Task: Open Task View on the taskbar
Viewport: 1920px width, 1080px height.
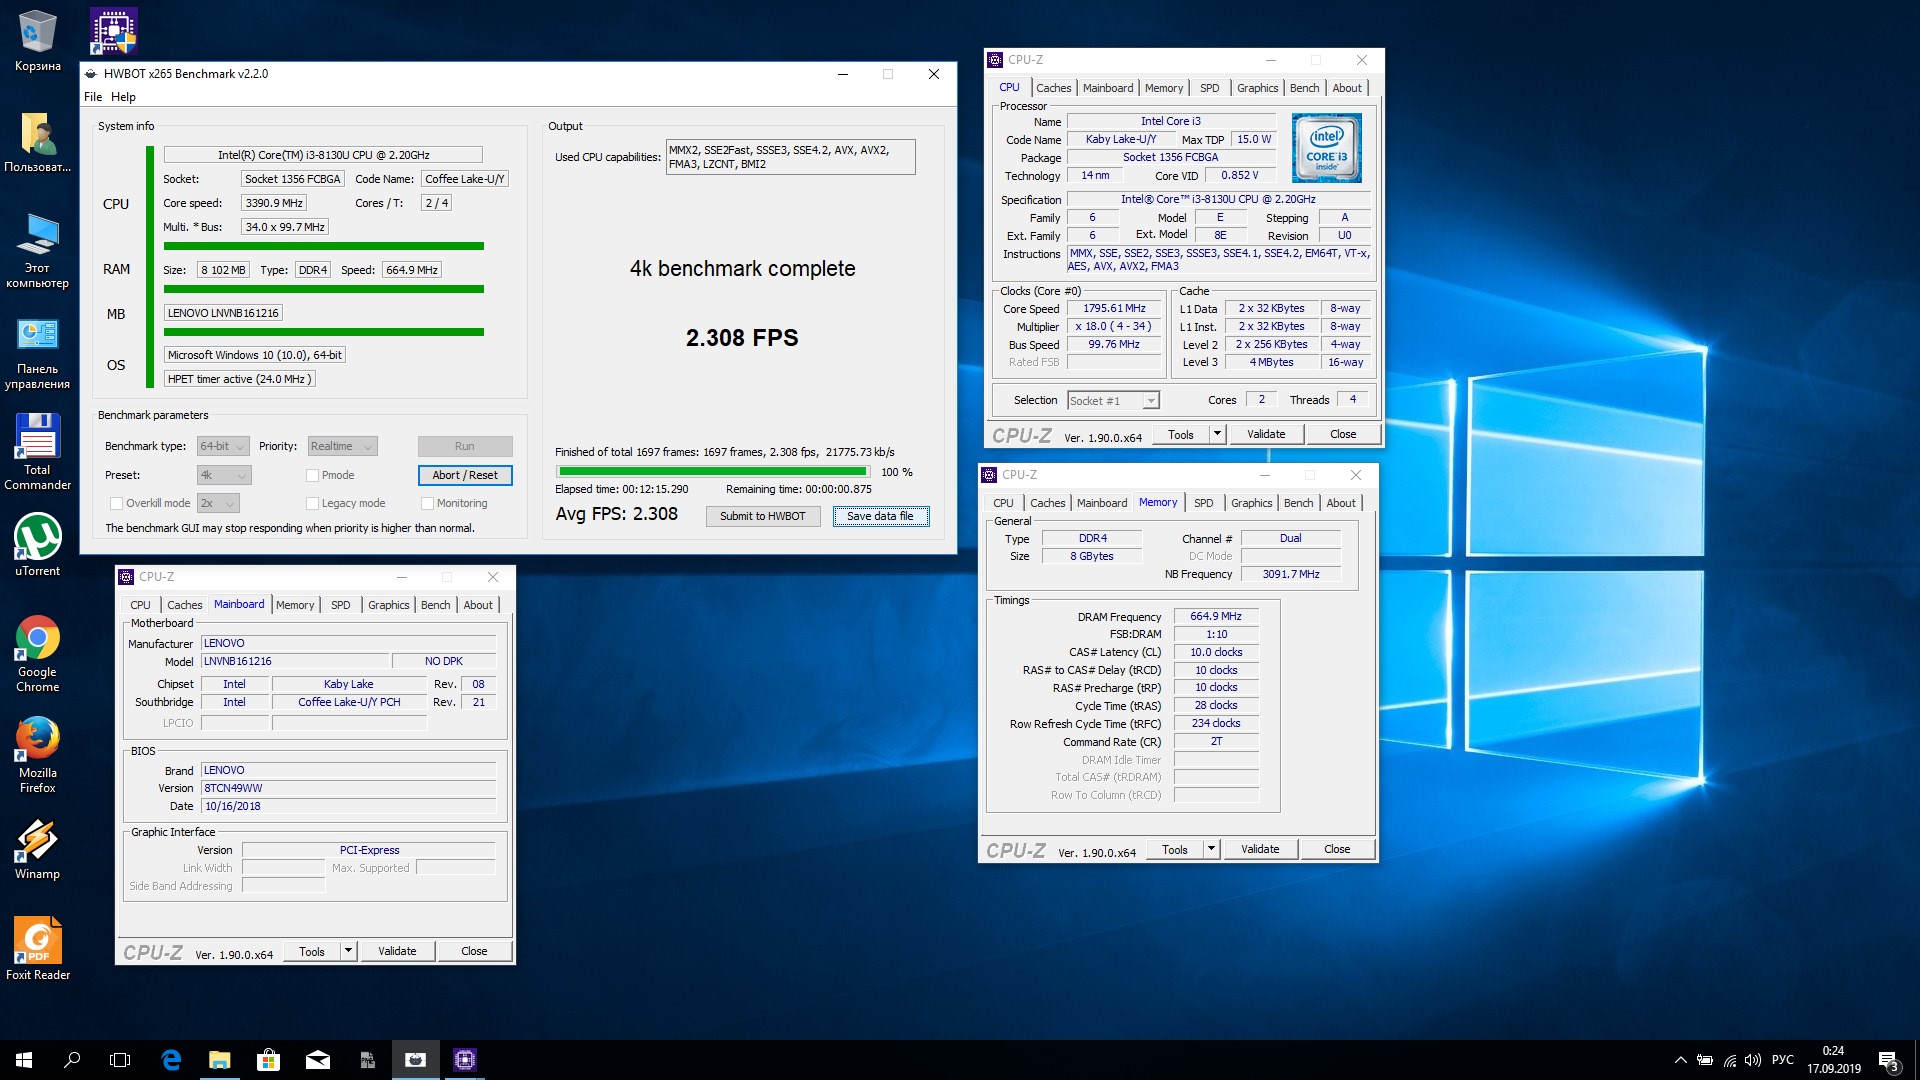Action: pos(120,1060)
